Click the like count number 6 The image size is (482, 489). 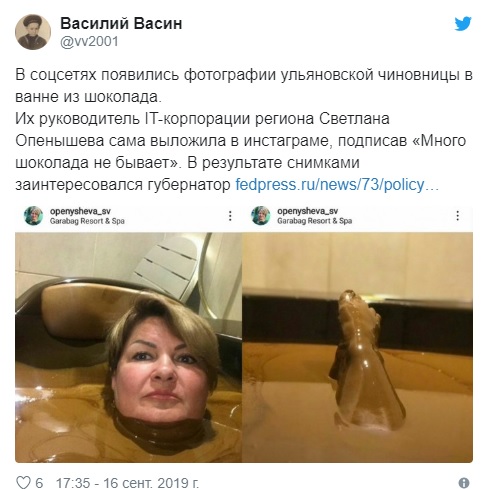point(39,483)
